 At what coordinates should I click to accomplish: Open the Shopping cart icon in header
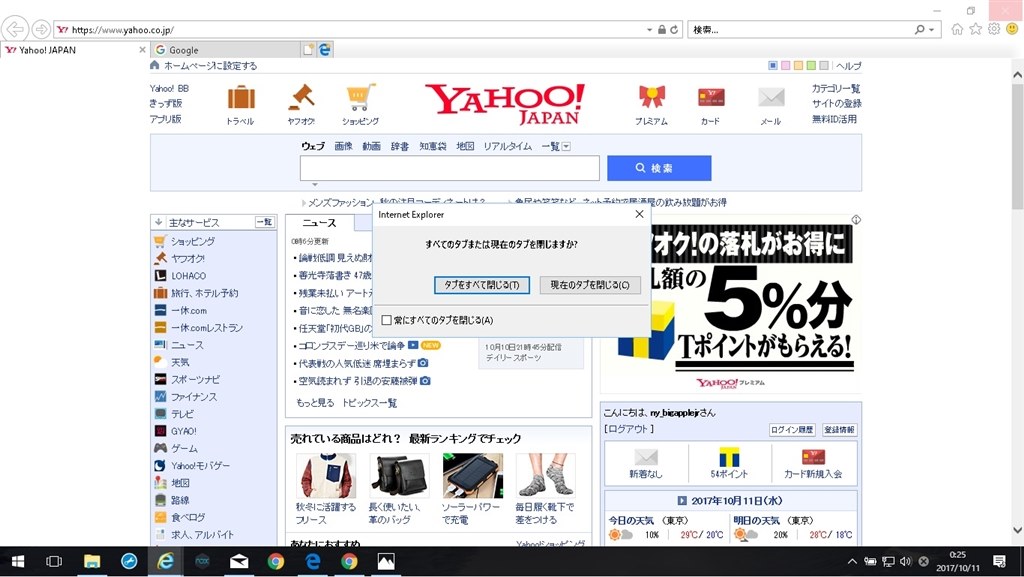(x=360, y=97)
